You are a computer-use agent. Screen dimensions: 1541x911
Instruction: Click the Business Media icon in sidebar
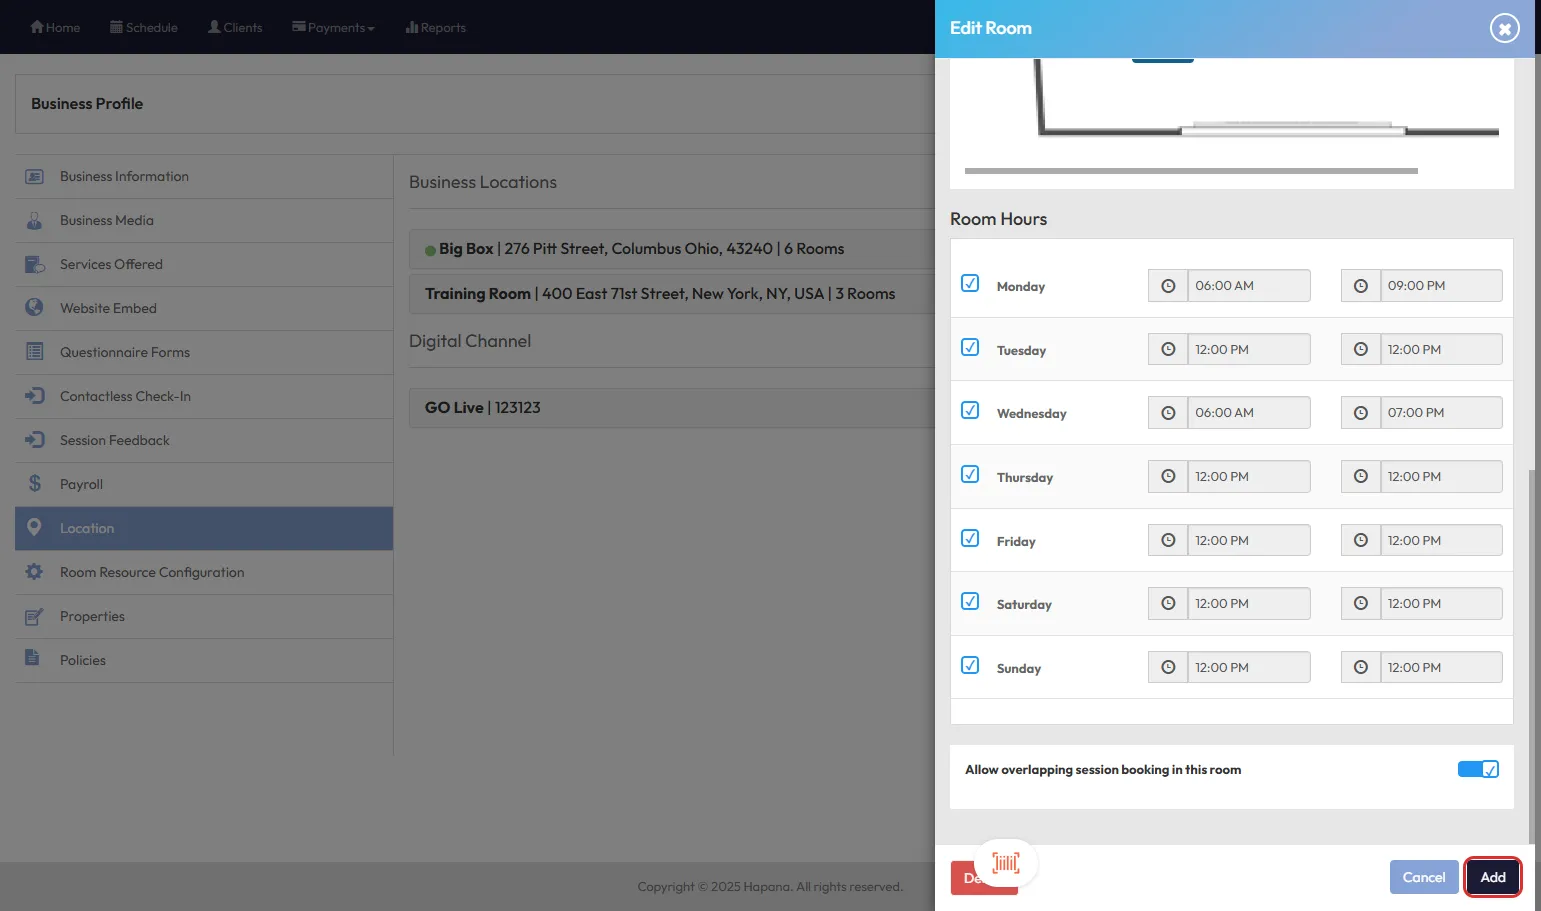(x=35, y=220)
